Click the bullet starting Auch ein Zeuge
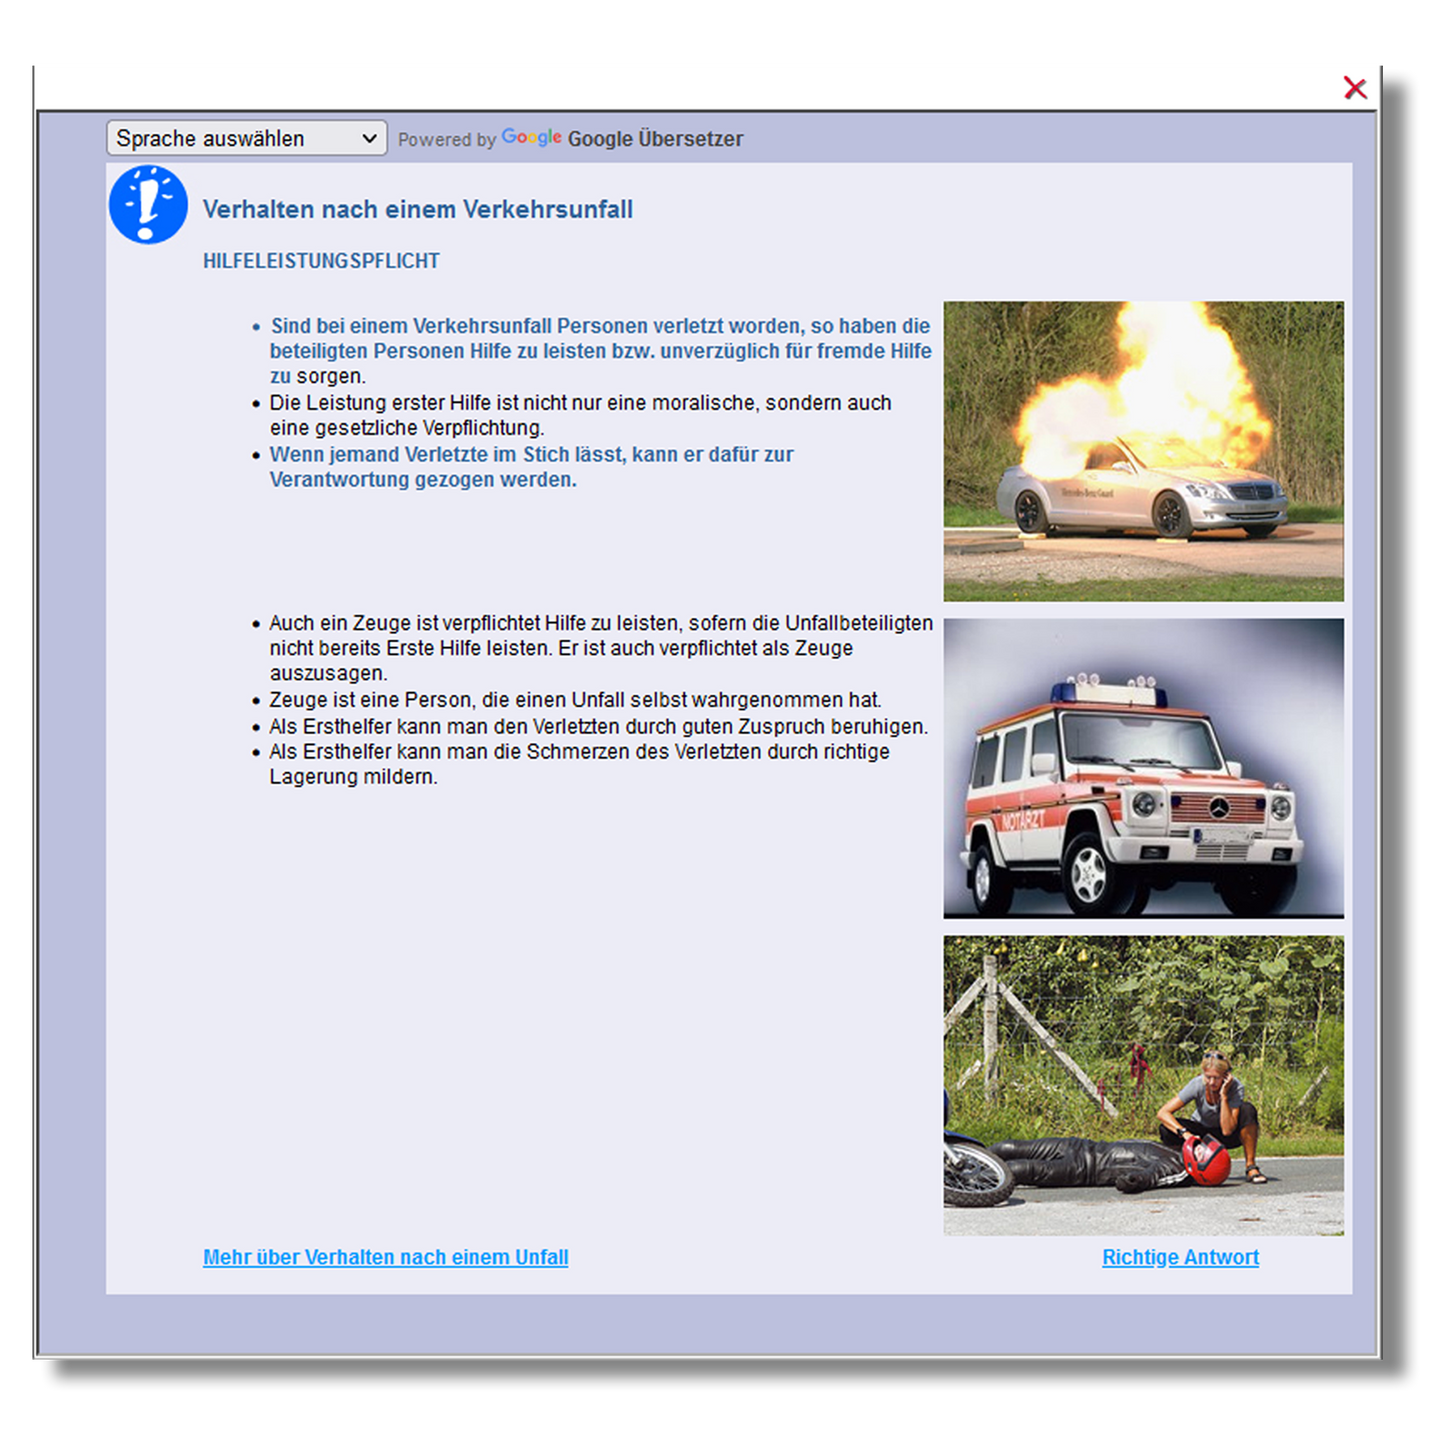This screenshot has height=1445, width=1445. [x=600, y=647]
